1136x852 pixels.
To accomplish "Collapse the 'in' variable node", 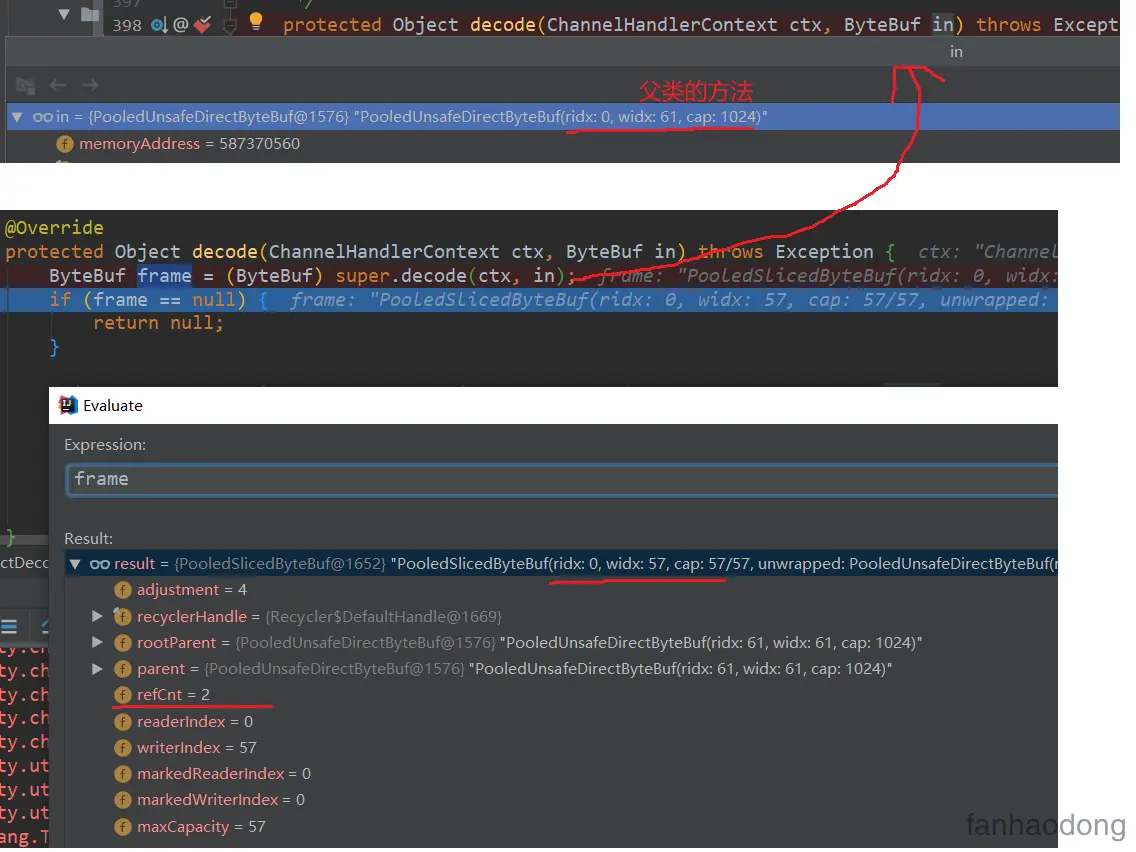I will 17,117.
